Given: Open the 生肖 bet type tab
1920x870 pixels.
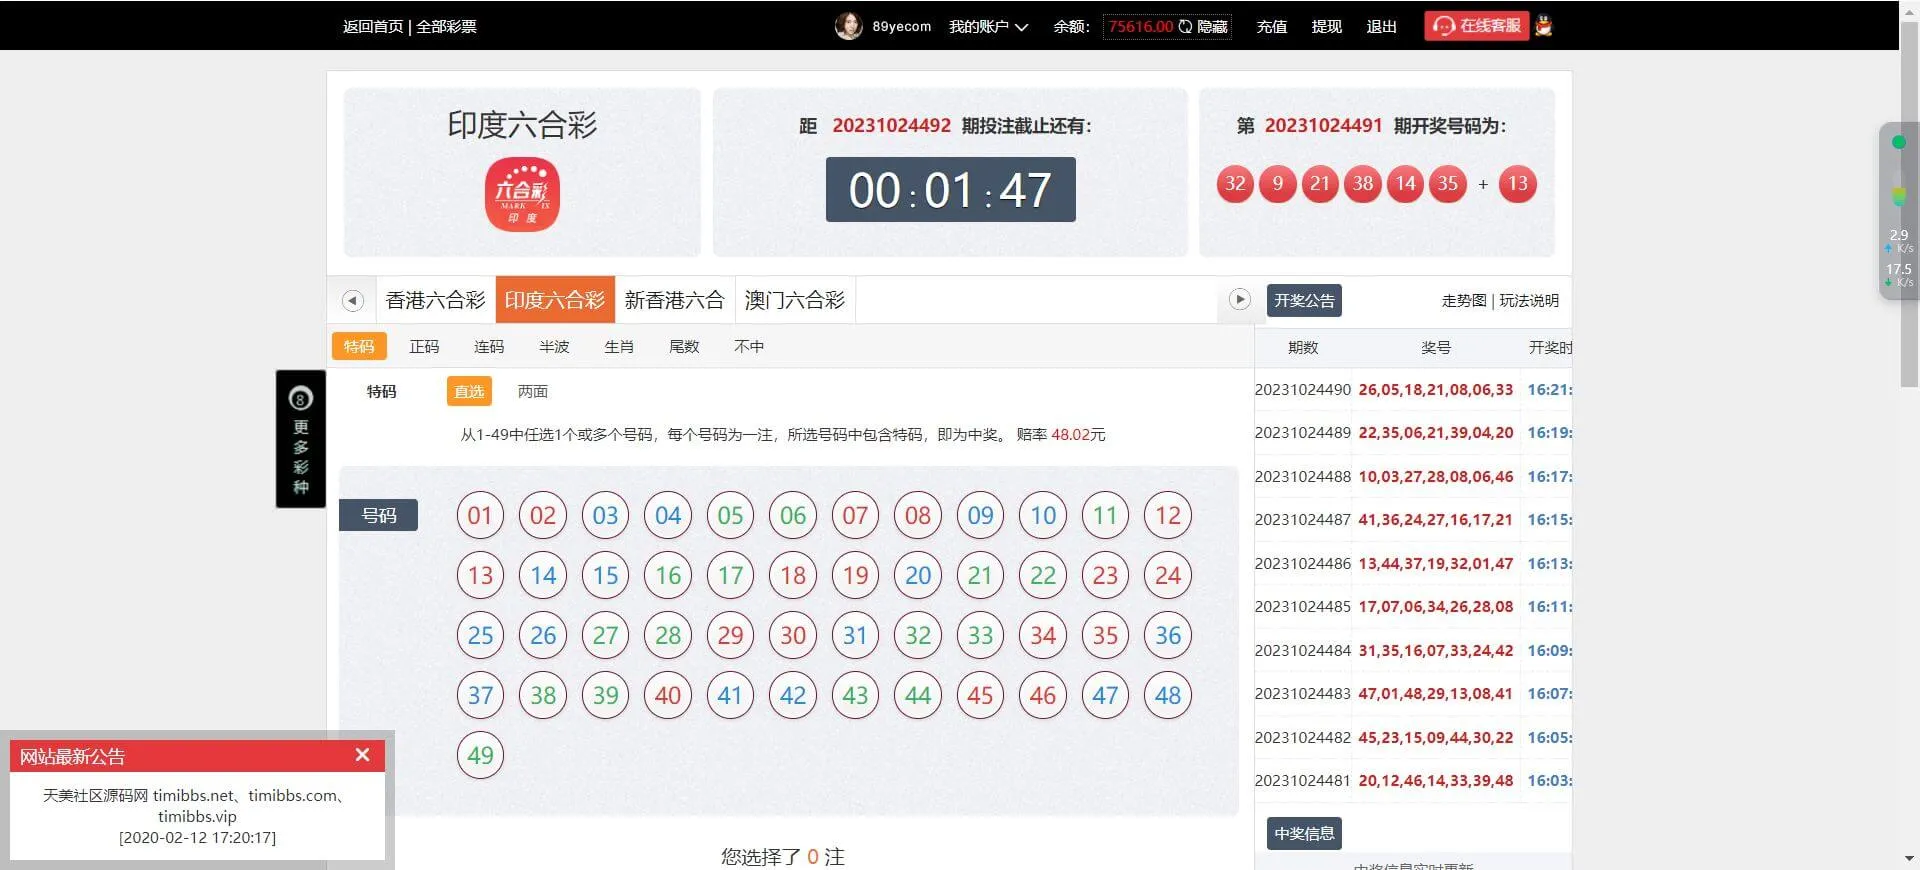Looking at the screenshot, I should [619, 347].
